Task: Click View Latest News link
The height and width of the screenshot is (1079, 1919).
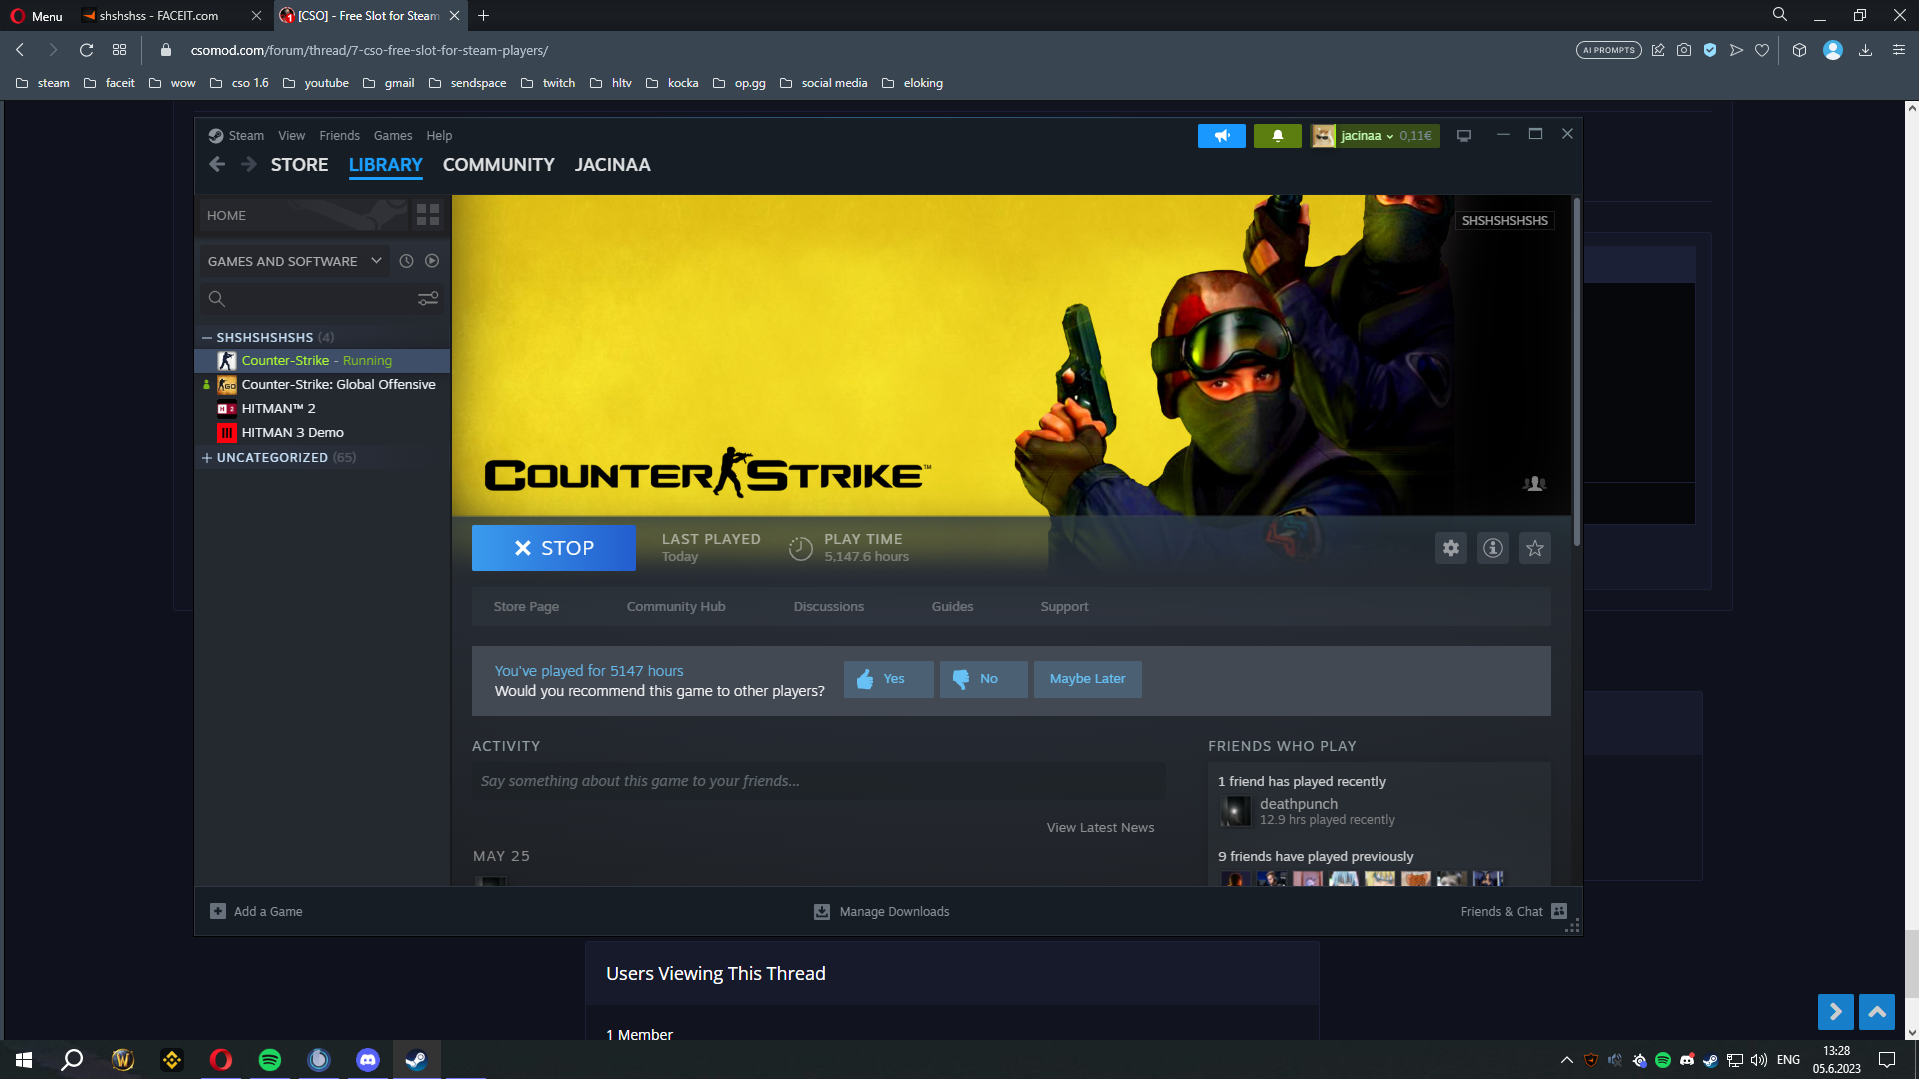Action: coord(1100,828)
